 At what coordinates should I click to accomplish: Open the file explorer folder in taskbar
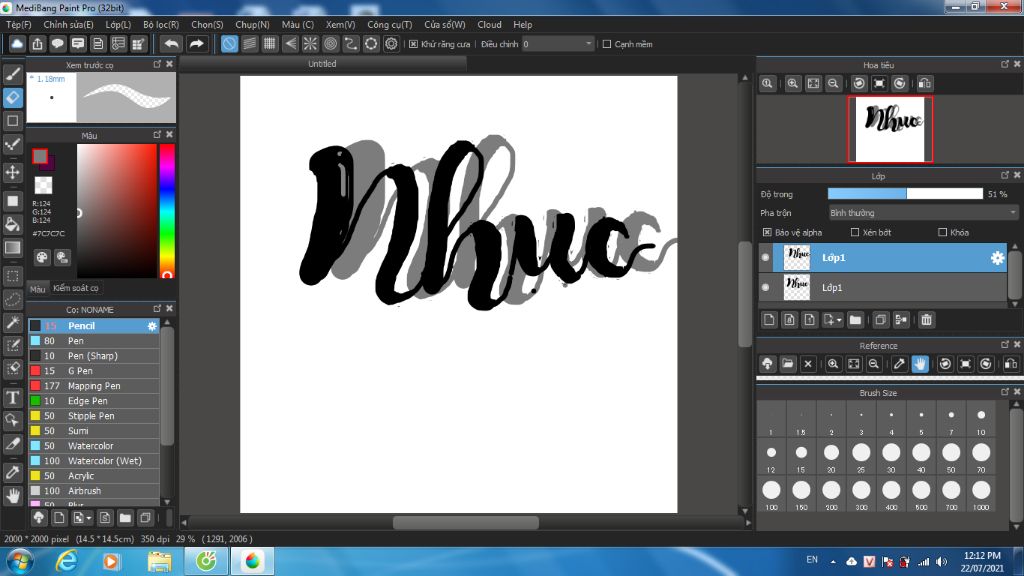pyautogui.click(x=159, y=561)
